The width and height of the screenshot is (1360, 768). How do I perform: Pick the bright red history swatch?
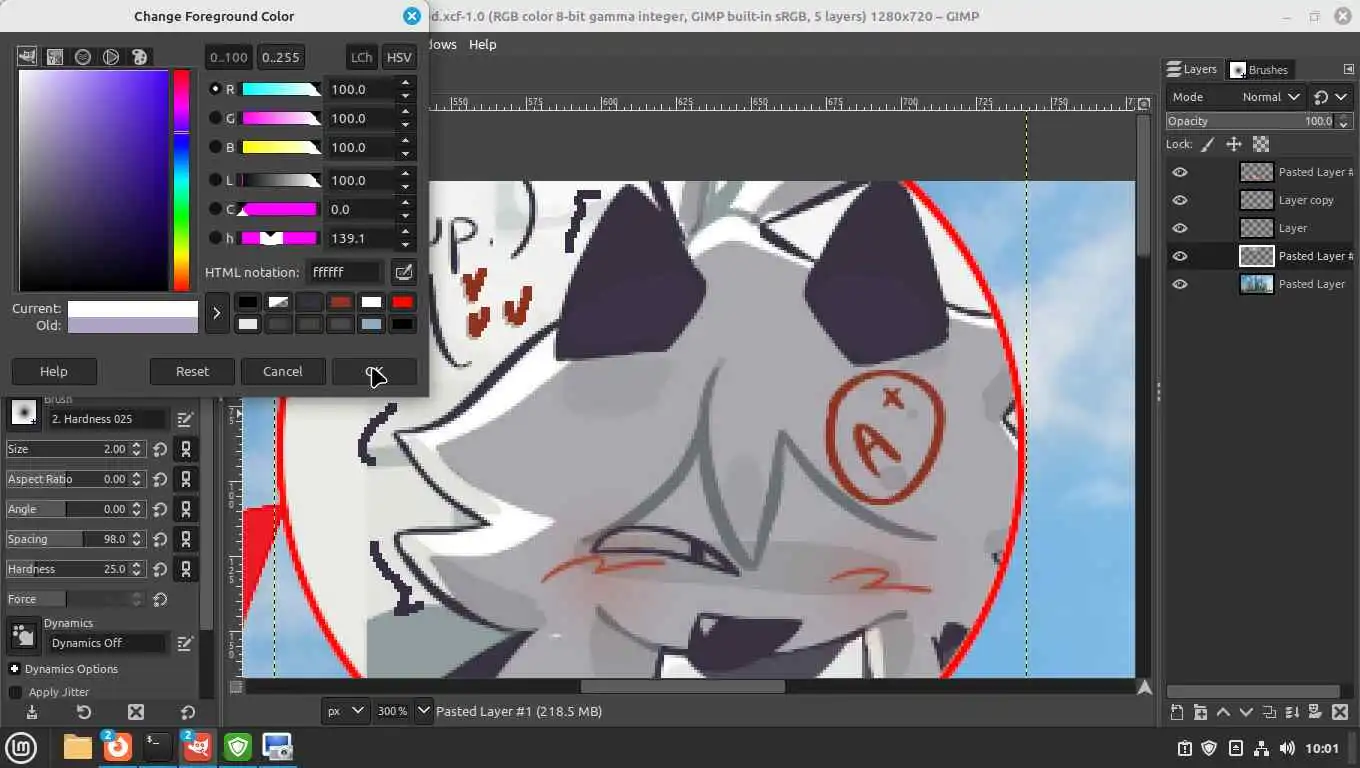[x=402, y=302]
